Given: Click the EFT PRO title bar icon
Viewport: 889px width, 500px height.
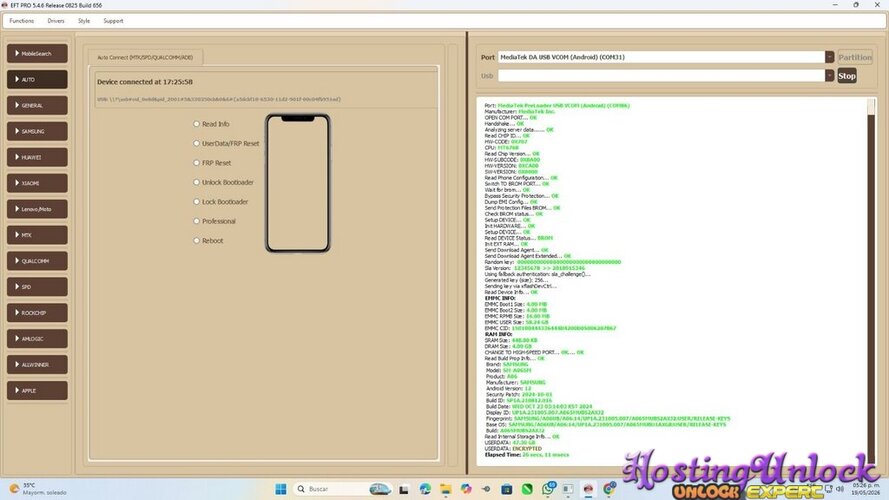Looking at the screenshot, I should (x=5, y=5).
